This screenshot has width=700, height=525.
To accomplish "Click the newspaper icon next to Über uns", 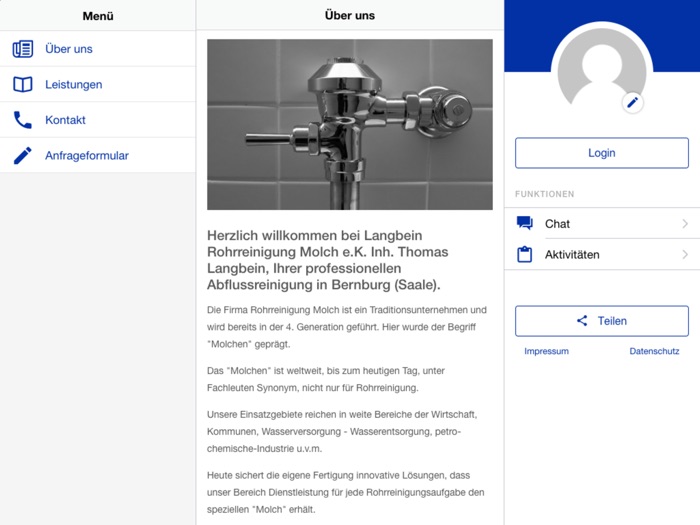I will tap(22, 49).
